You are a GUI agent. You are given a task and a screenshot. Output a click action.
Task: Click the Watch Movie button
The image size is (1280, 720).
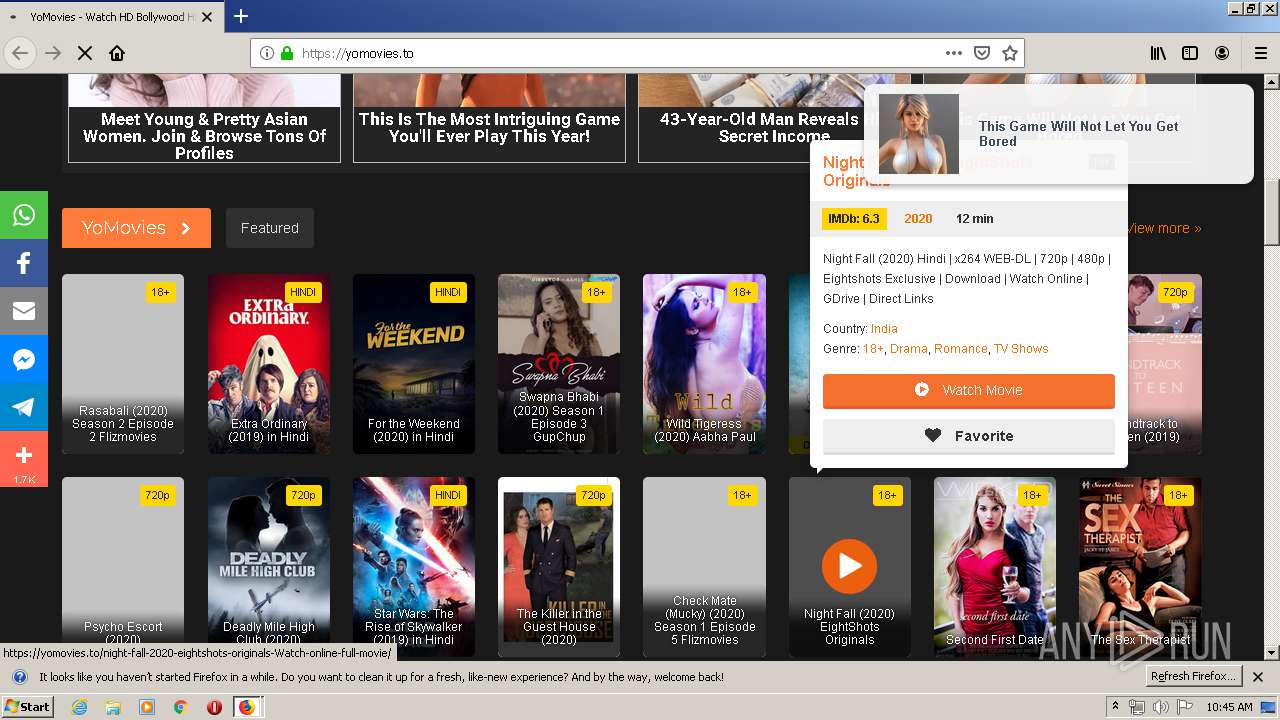pyautogui.click(x=968, y=390)
